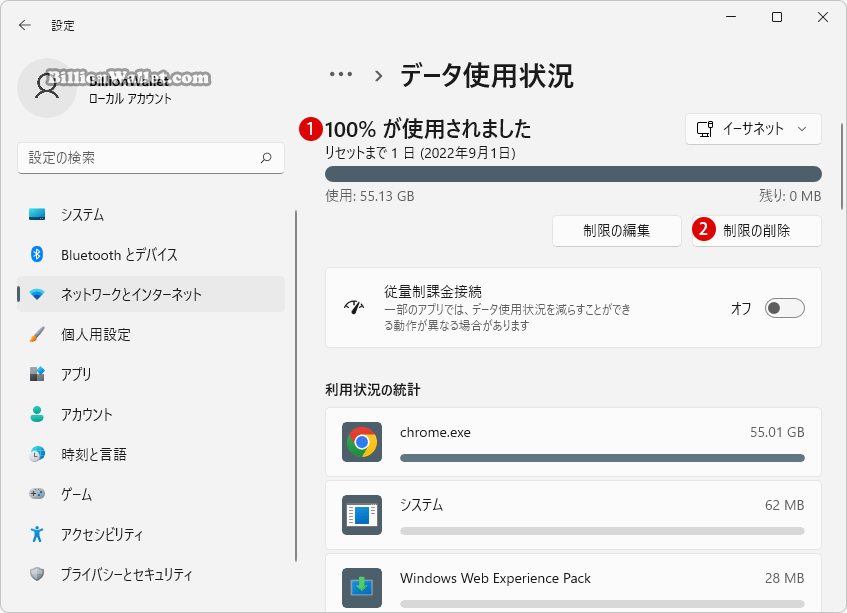Image resolution: width=847 pixels, height=613 pixels.
Task: Maximize the 設定 window
Action: [x=777, y=17]
